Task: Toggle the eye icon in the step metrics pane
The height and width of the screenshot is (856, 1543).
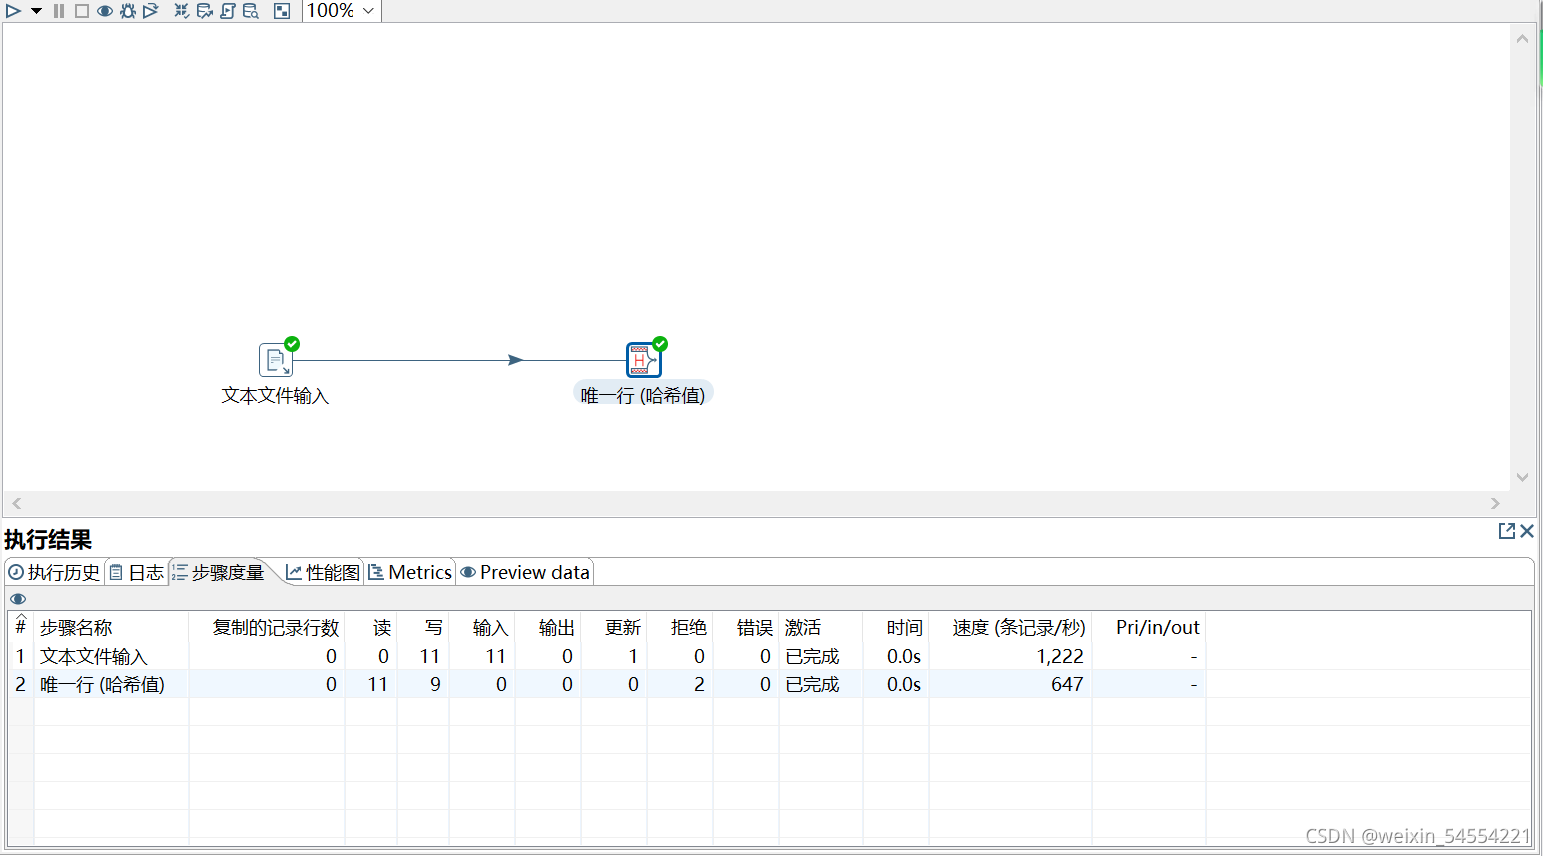Action: tap(18, 599)
